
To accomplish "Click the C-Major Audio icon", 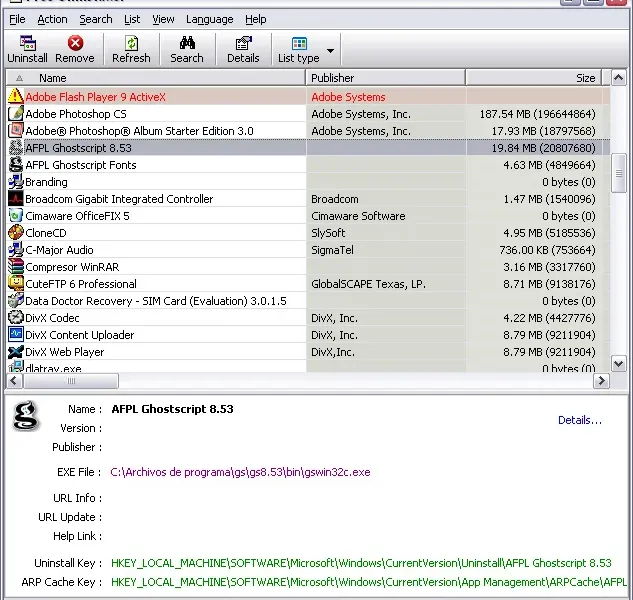I will (x=16, y=249).
